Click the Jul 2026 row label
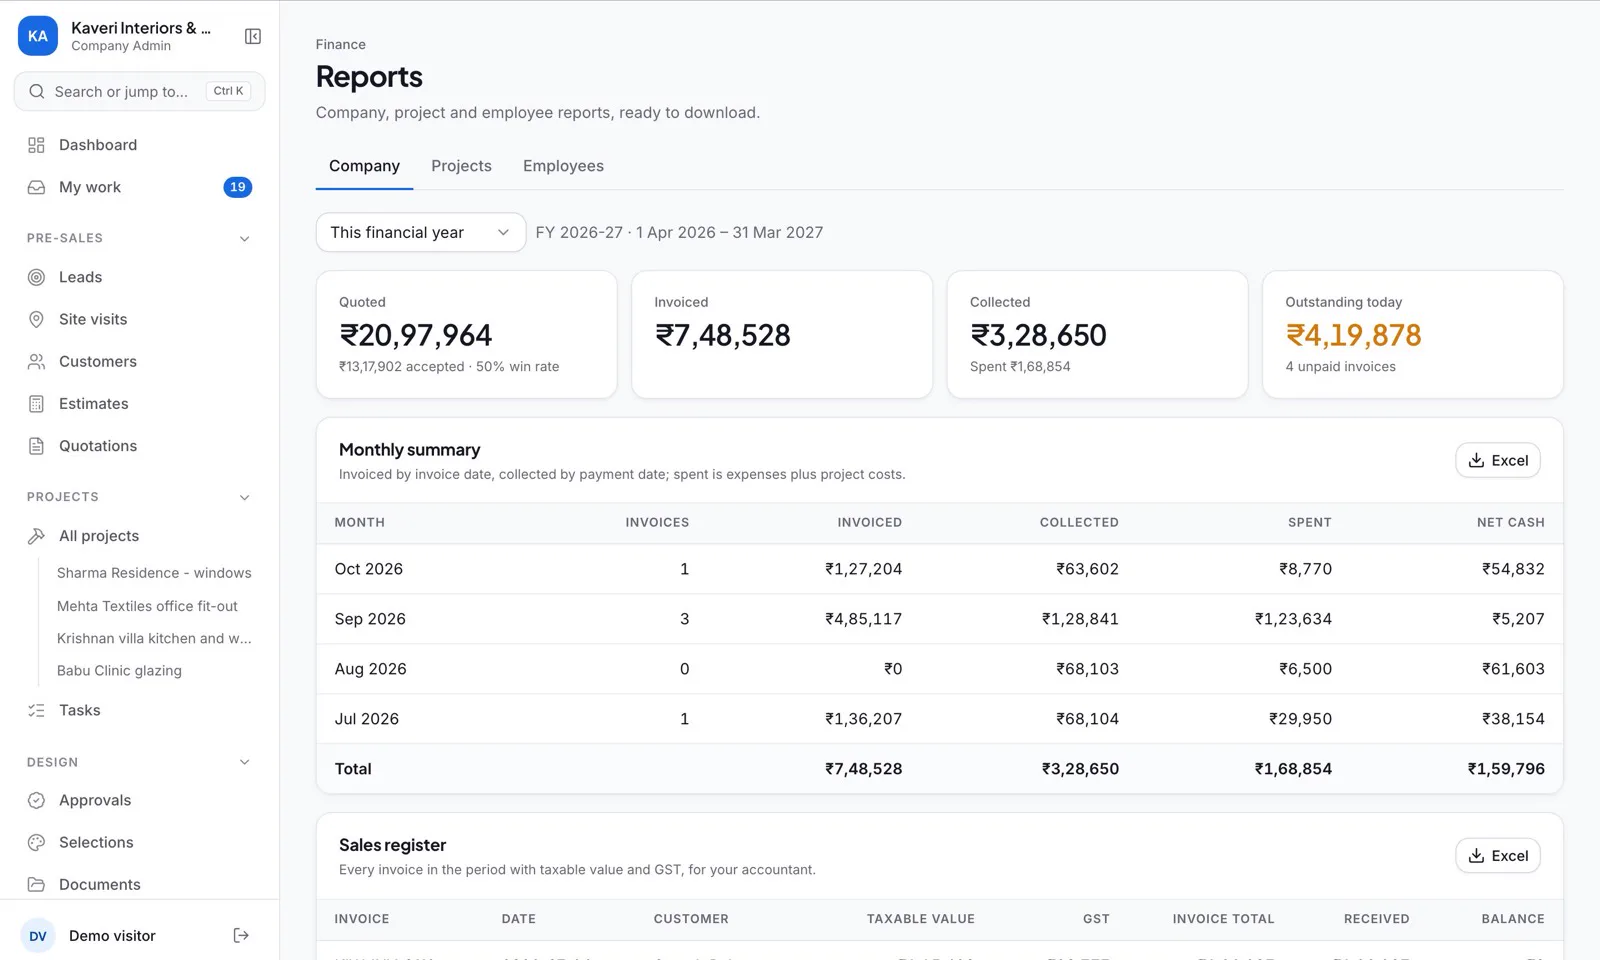1600x960 pixels. (366, 719)
